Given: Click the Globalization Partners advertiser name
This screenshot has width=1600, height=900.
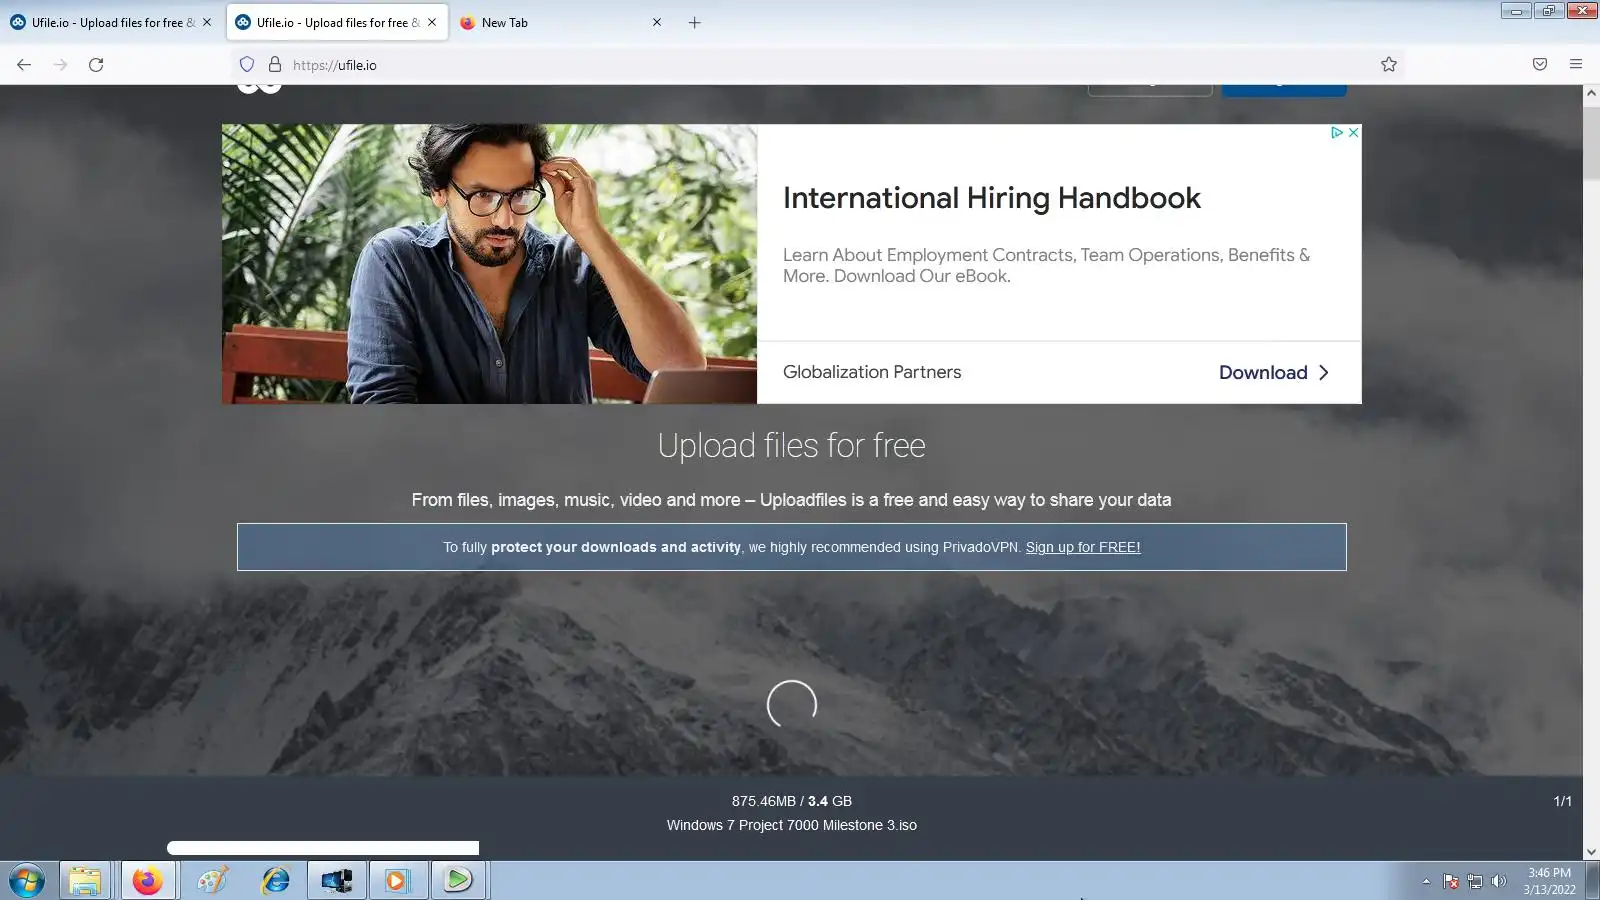Looking at the screenshot, I should 871,372.
